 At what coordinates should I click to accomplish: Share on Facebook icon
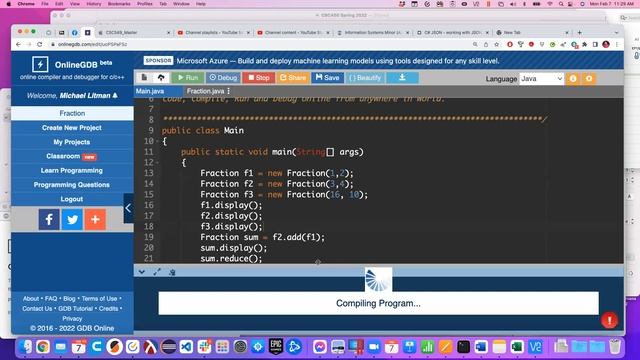coord(49,220)
